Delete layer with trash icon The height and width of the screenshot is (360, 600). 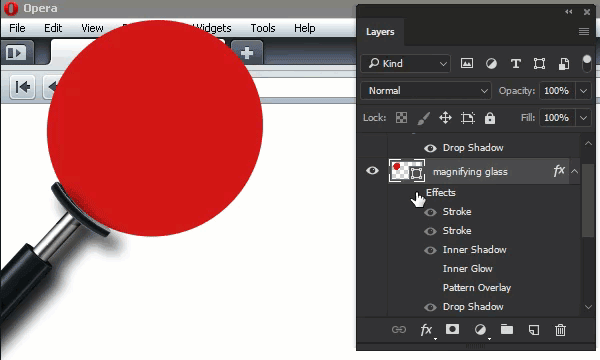[x=561, y=329]
